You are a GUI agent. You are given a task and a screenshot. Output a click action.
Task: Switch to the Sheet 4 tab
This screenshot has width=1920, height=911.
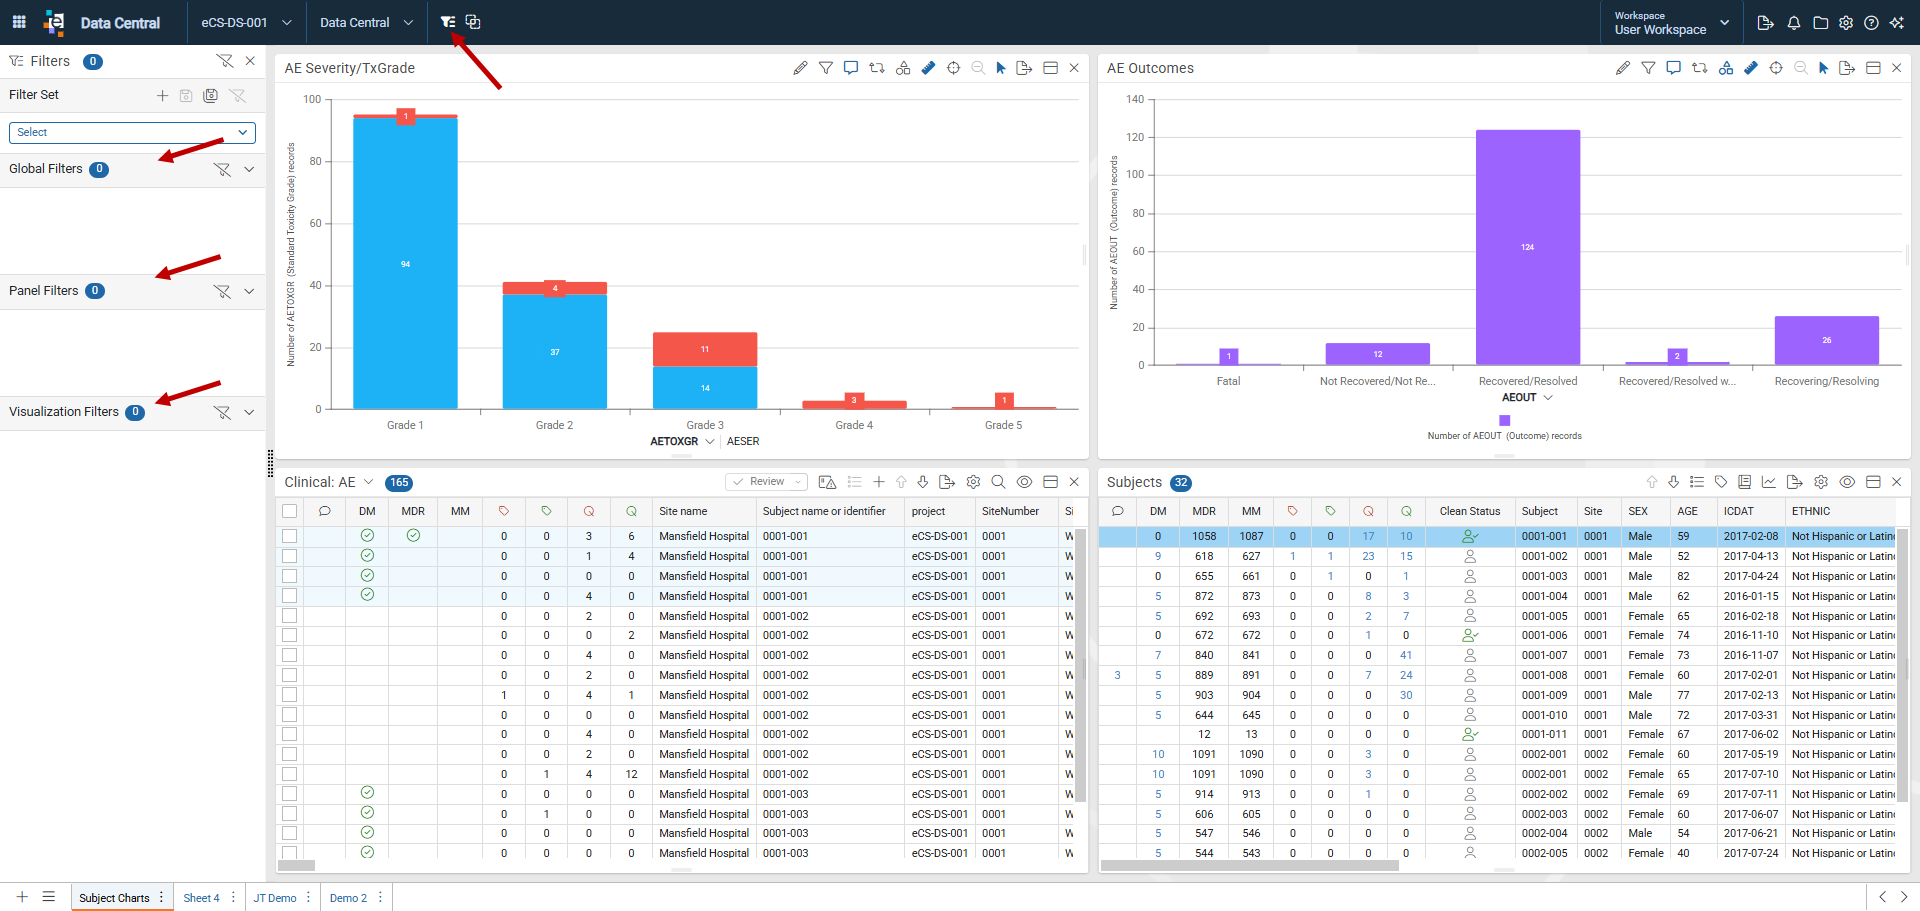pyautogui.click(x=201, y=898)
